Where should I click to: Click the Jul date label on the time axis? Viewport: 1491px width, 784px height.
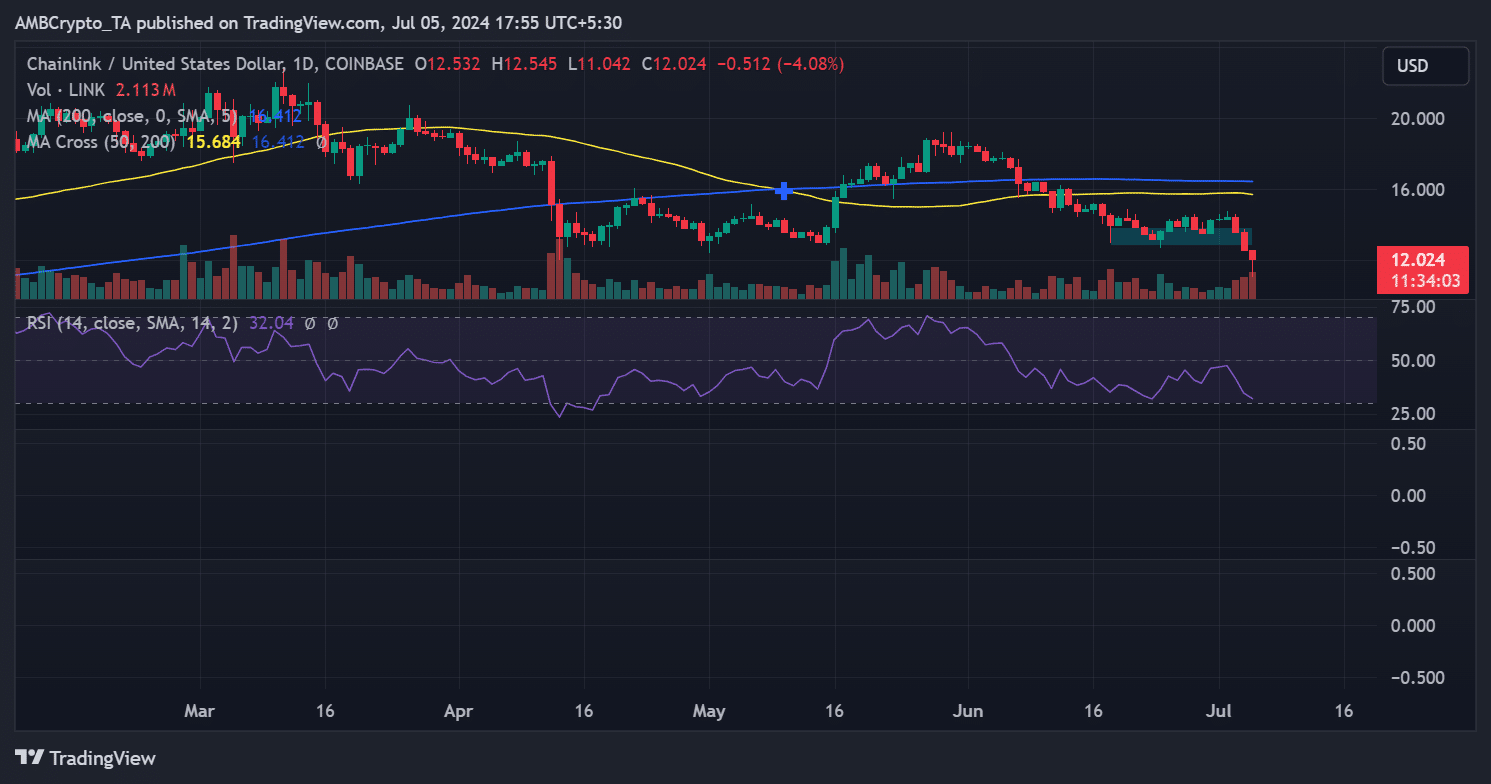(1218, 711)
